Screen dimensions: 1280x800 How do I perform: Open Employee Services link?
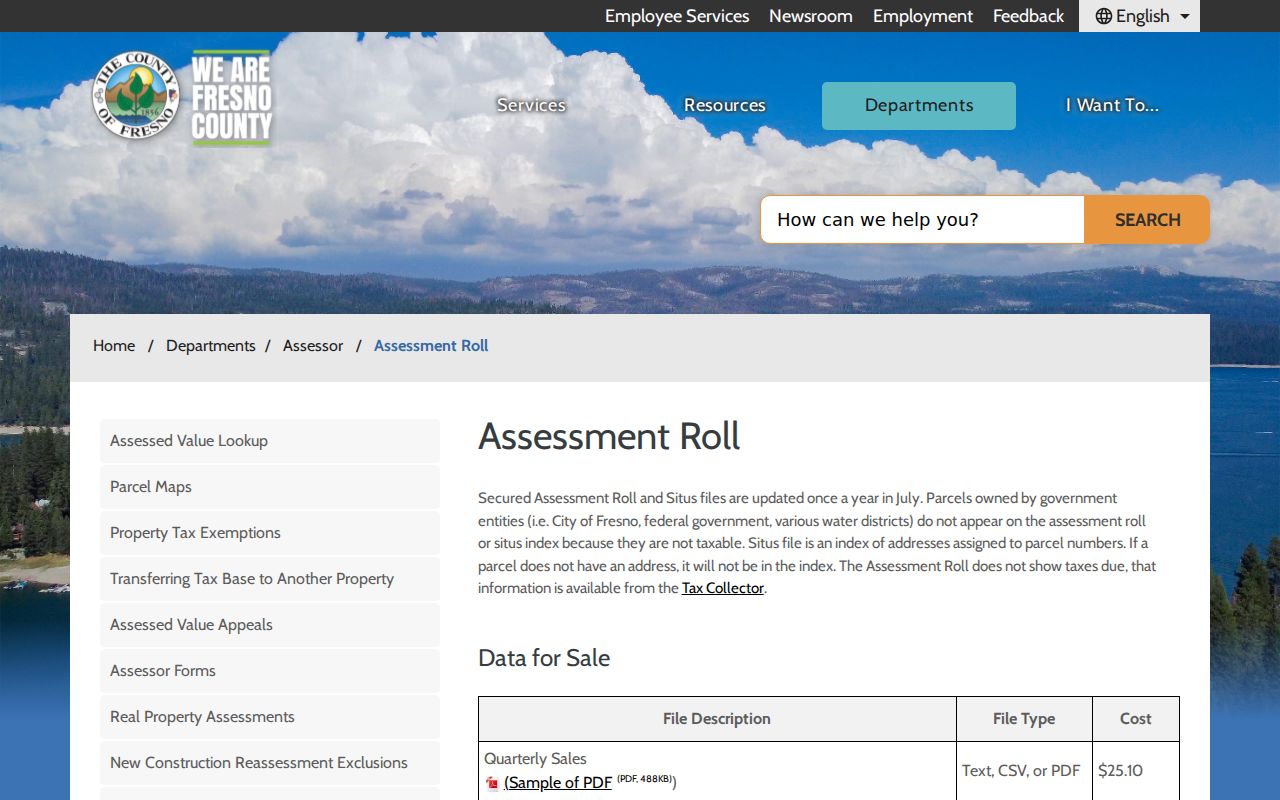click(677, 16)
